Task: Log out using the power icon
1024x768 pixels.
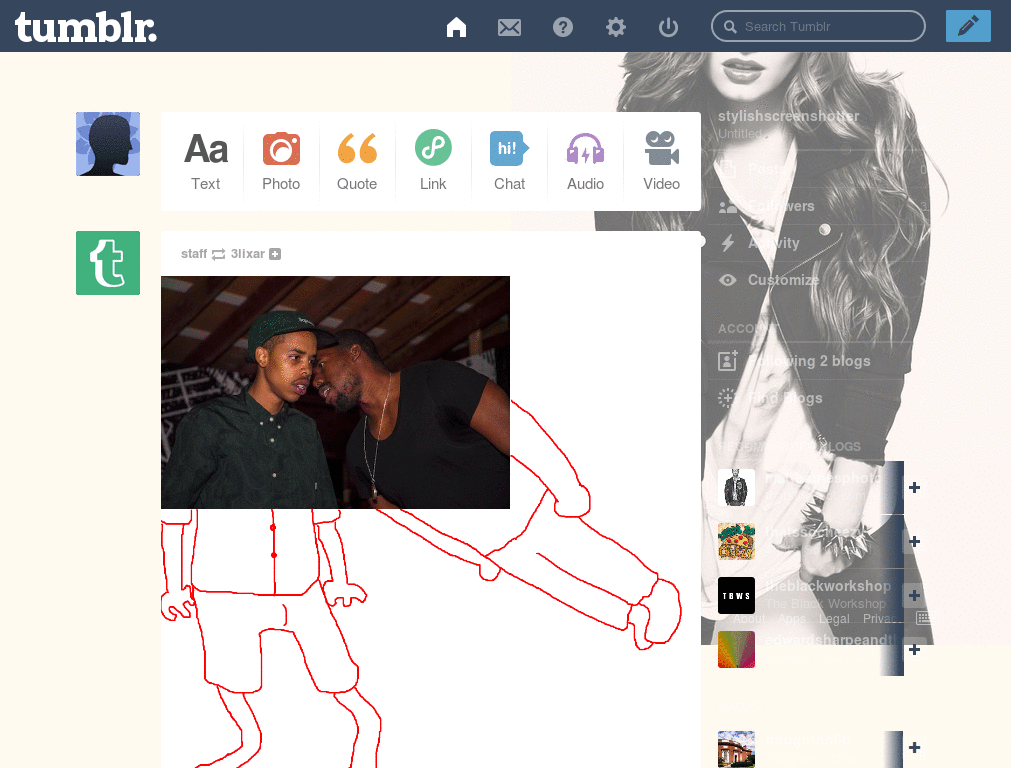Action: coord(668,27)
